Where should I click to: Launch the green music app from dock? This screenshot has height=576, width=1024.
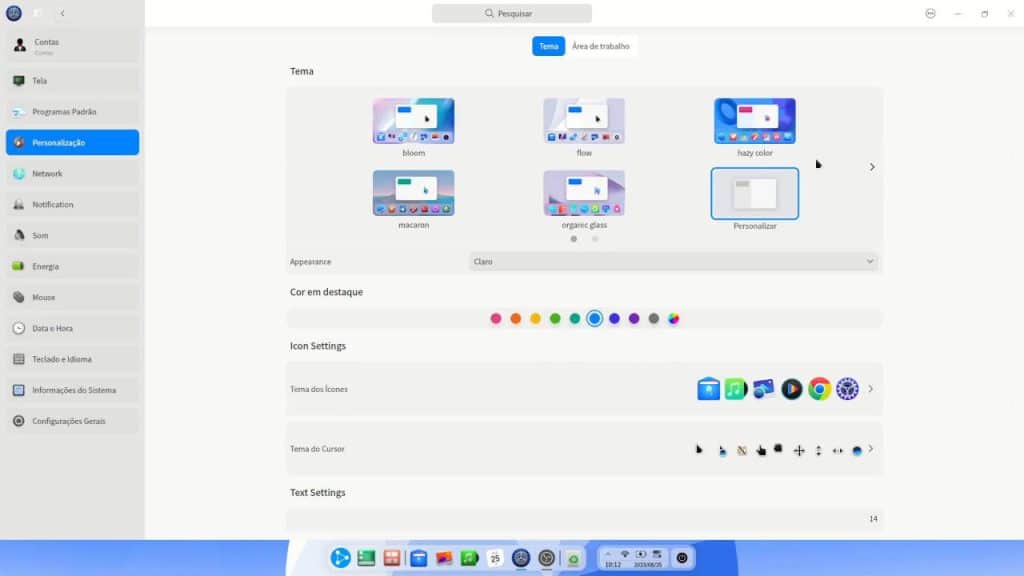pos(469,558)
